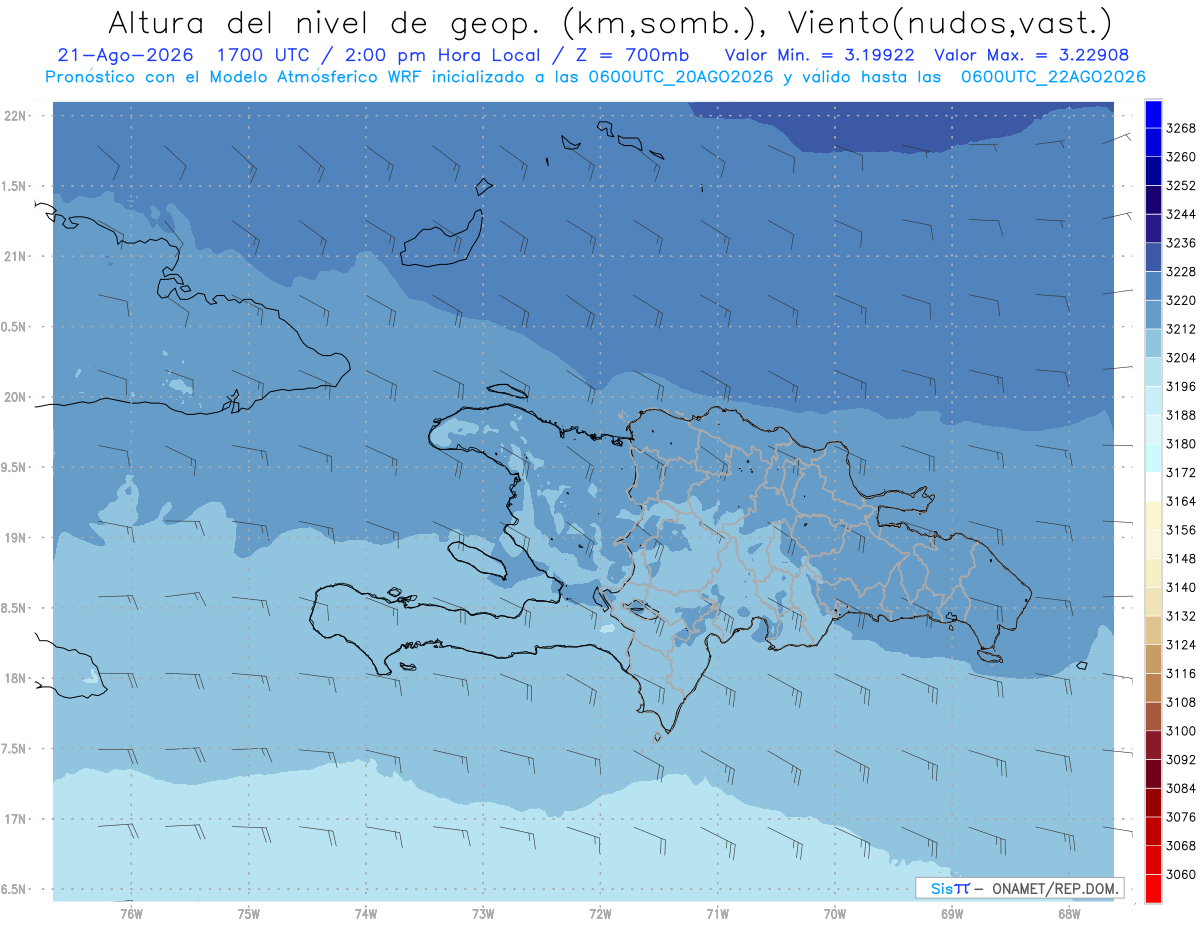Click the '70W' longitude label
This screenshot has height=927, width=1200.
[x=835, y=913]
